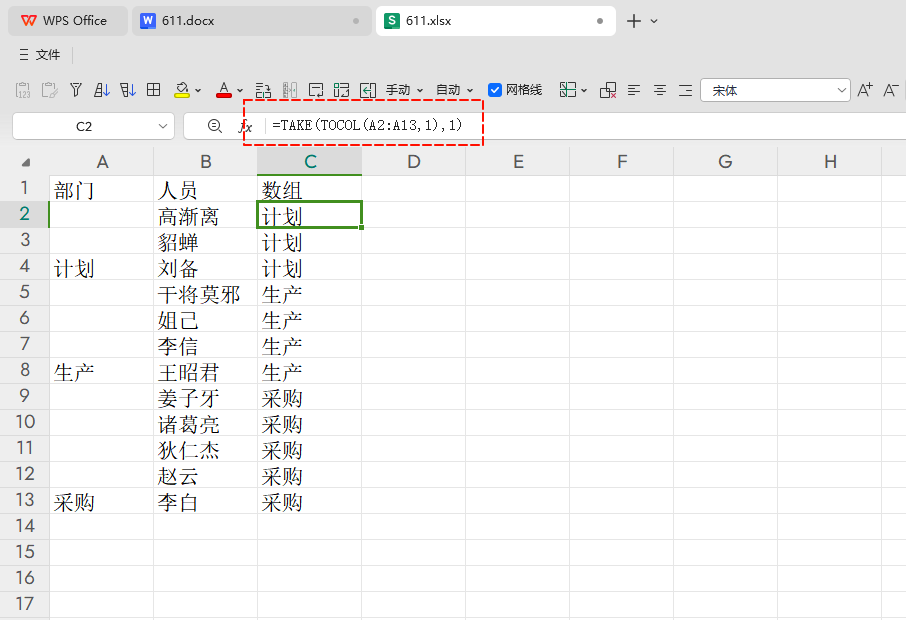Open the font color dropdown arrow

point(240,91)
